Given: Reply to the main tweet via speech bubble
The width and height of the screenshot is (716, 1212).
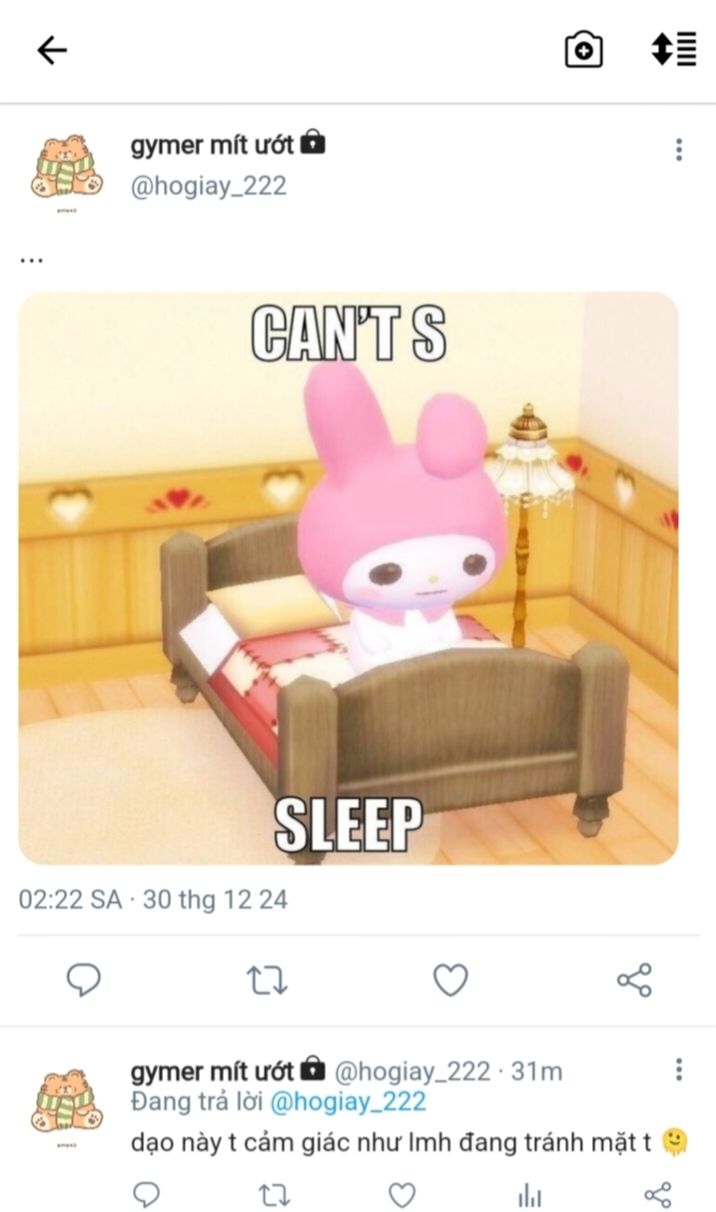Looking at the screenshot, I should (83, 980).
